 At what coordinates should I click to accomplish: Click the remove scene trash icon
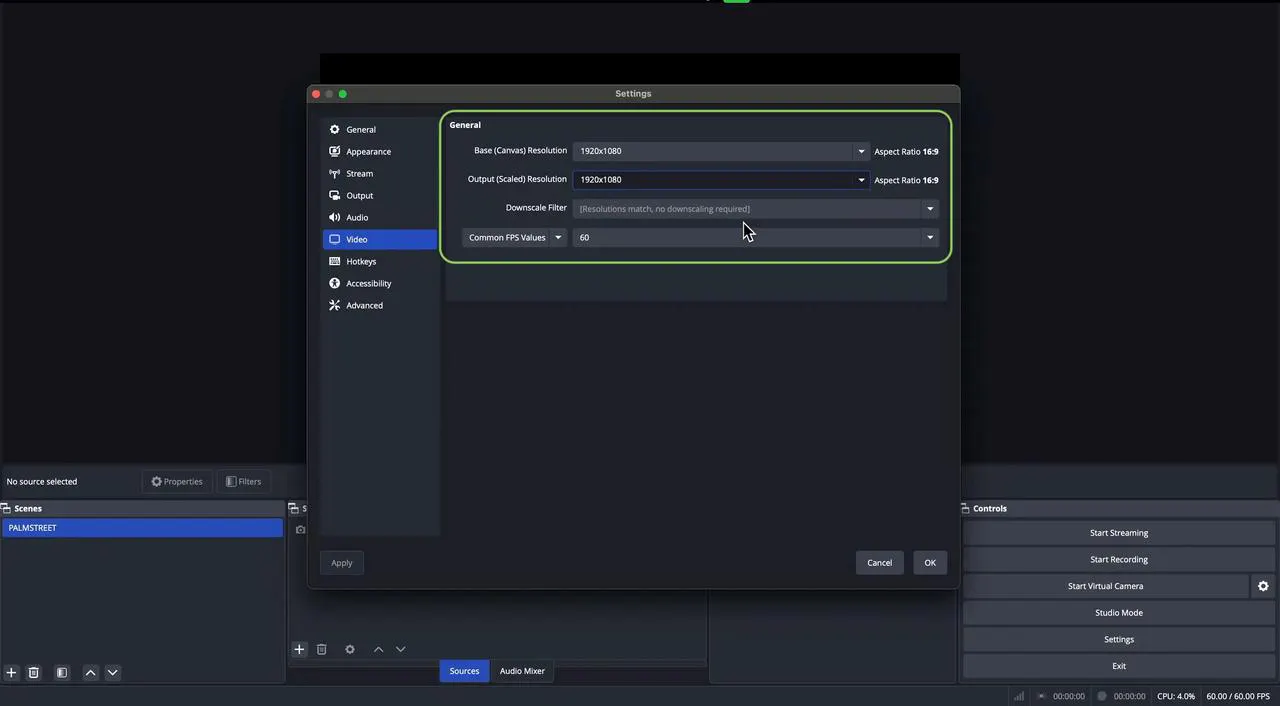(33, 673)
